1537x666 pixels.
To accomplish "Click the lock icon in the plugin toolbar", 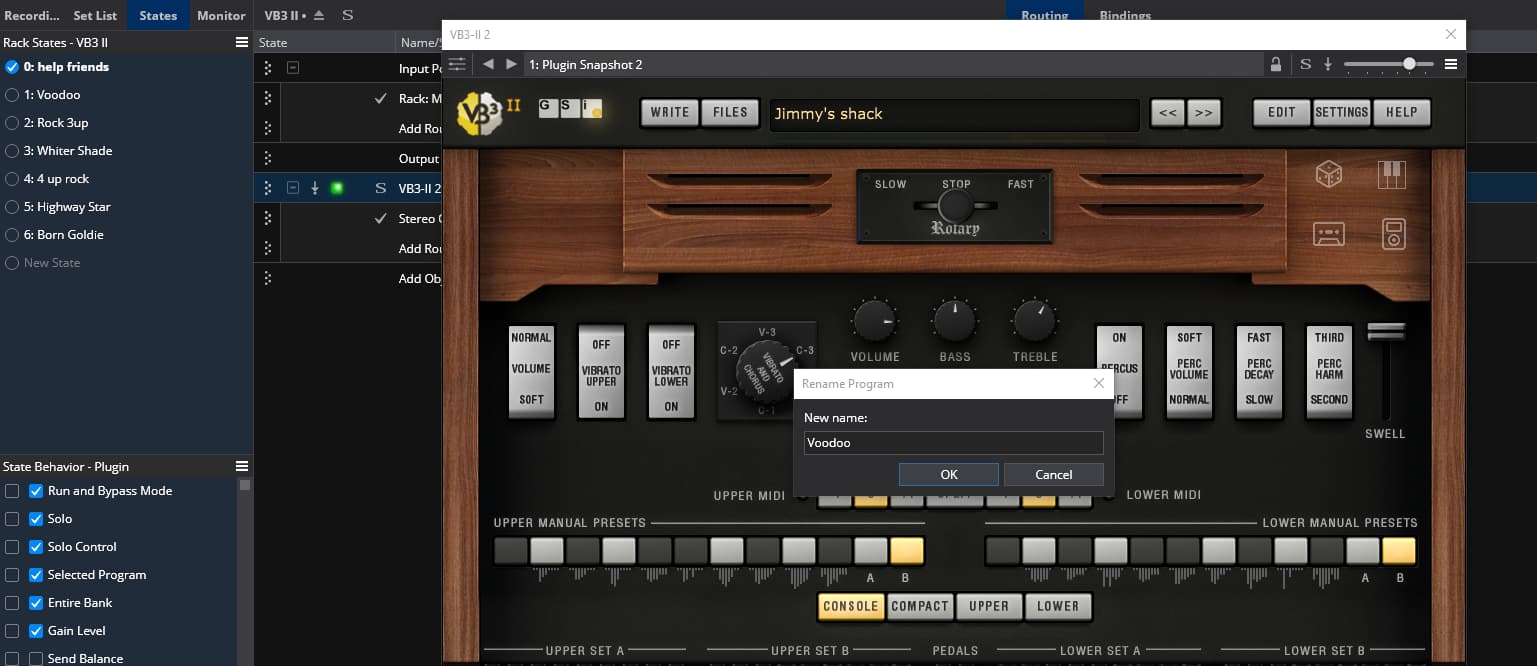I will tap(1276, 64).
